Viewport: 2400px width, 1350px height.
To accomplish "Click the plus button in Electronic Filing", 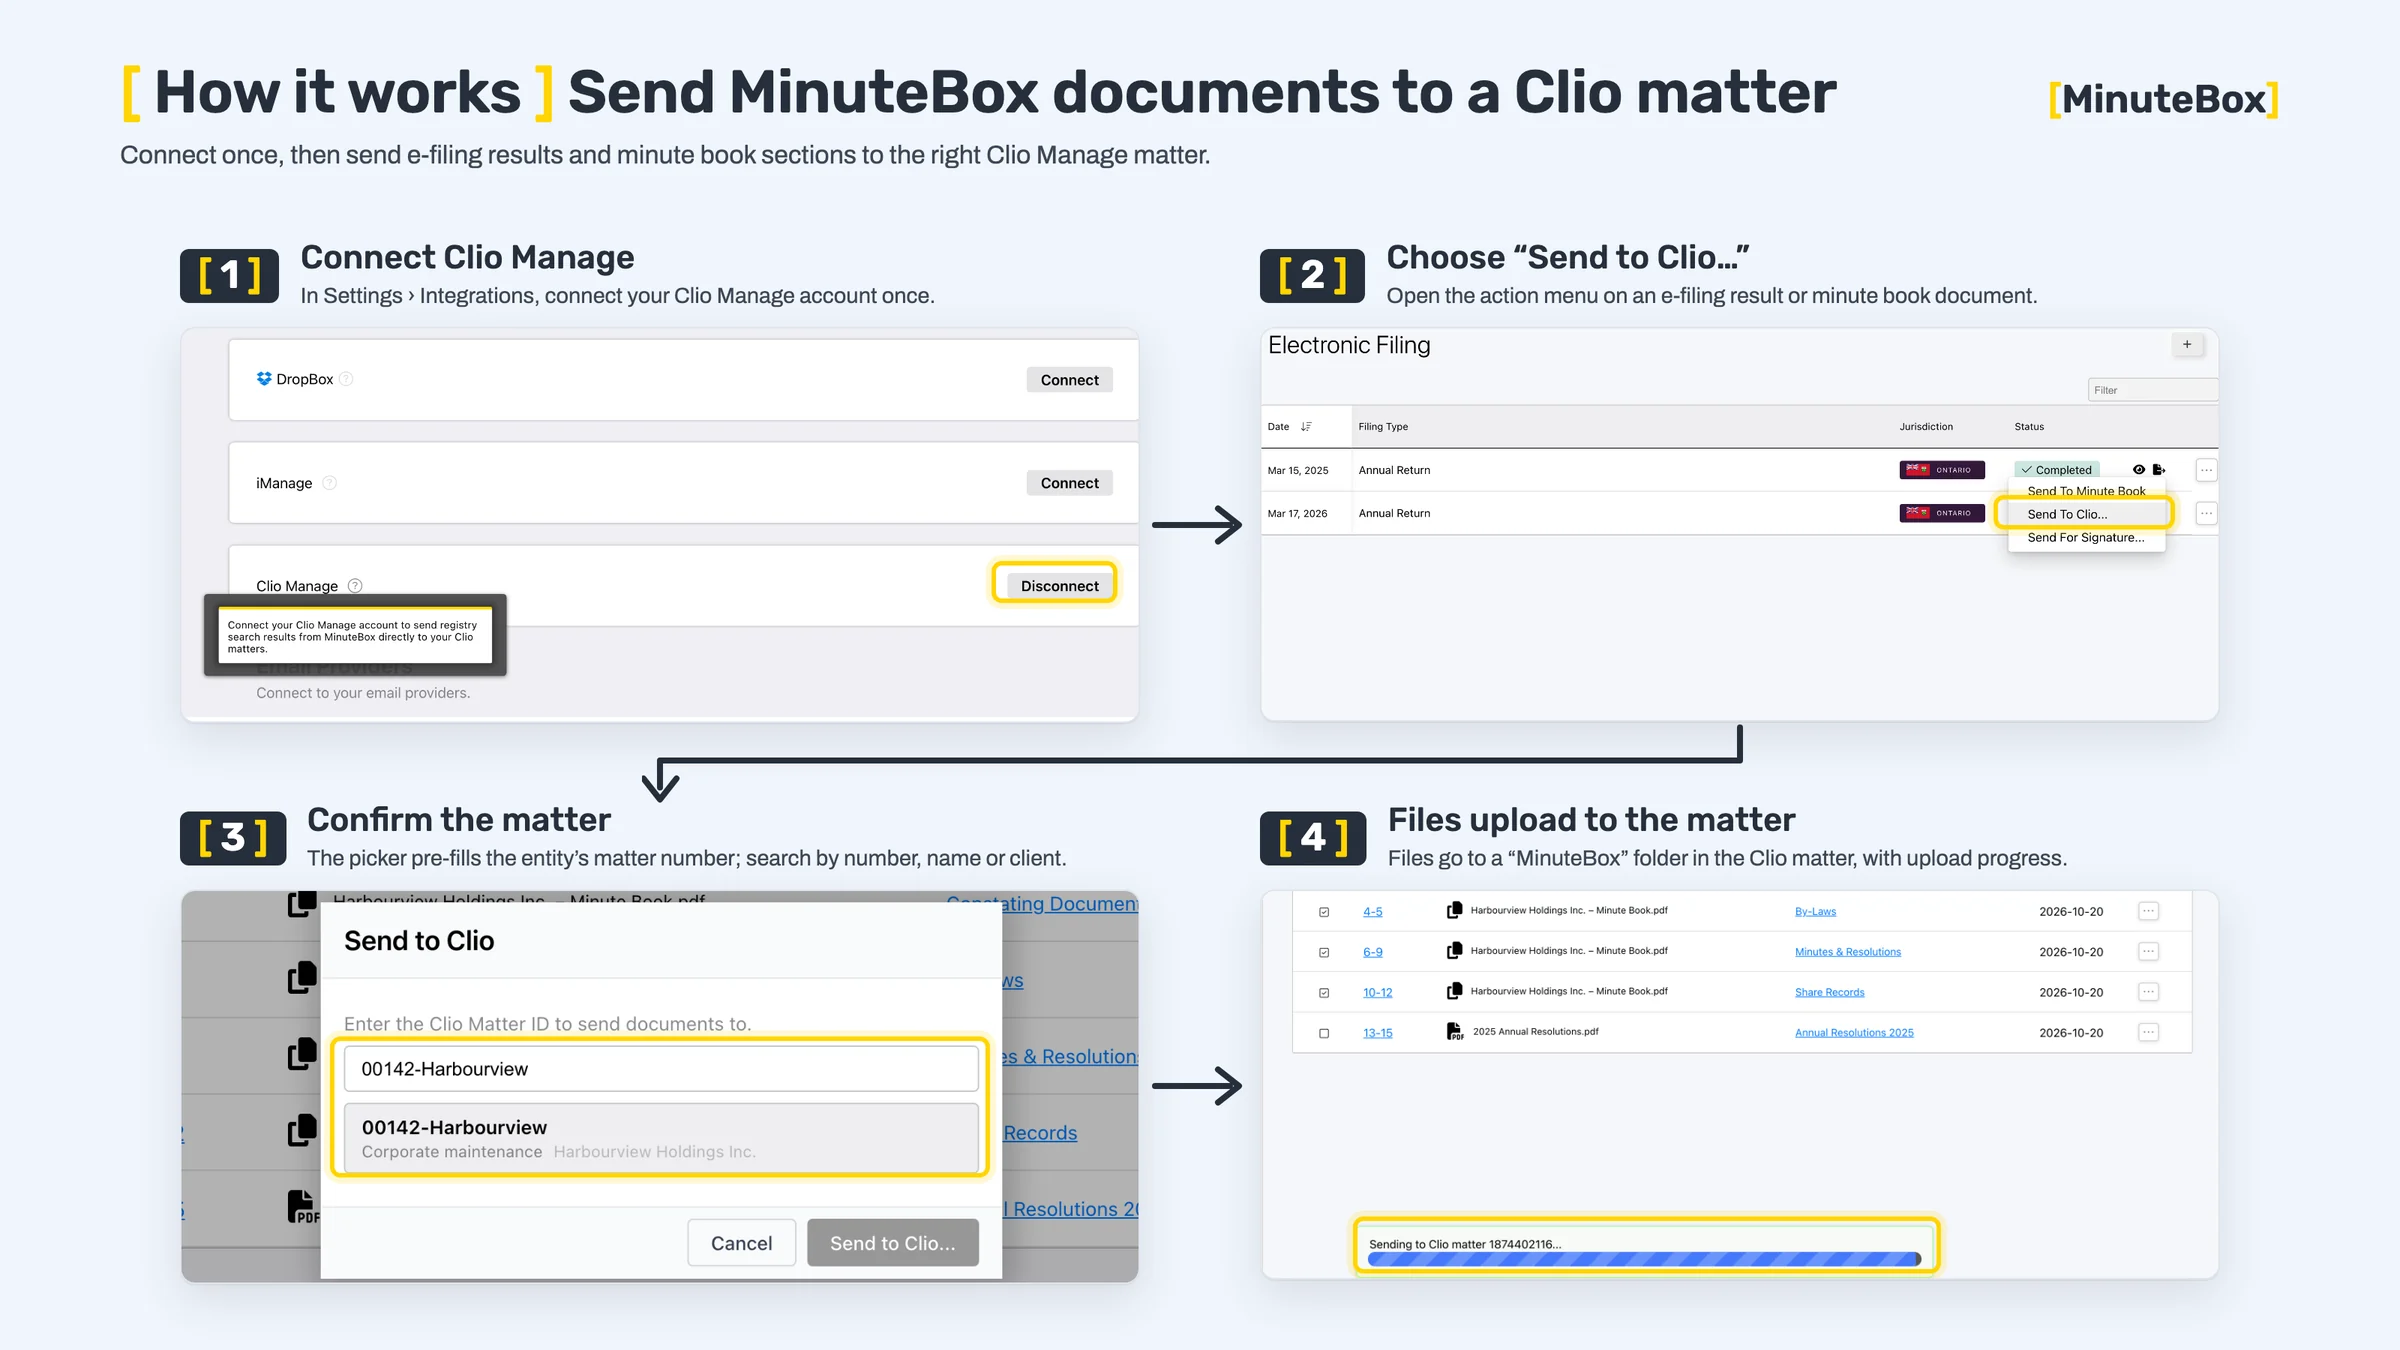I will [x=2187, y=345].
